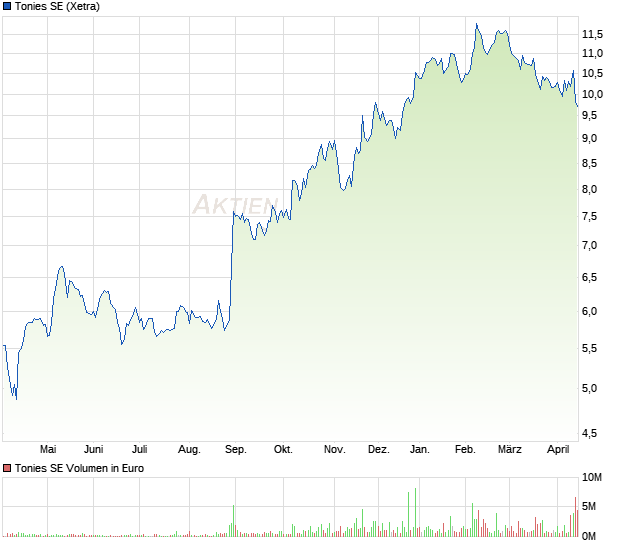
Task: Click the 9,5 price axis value
Action: 590,115
